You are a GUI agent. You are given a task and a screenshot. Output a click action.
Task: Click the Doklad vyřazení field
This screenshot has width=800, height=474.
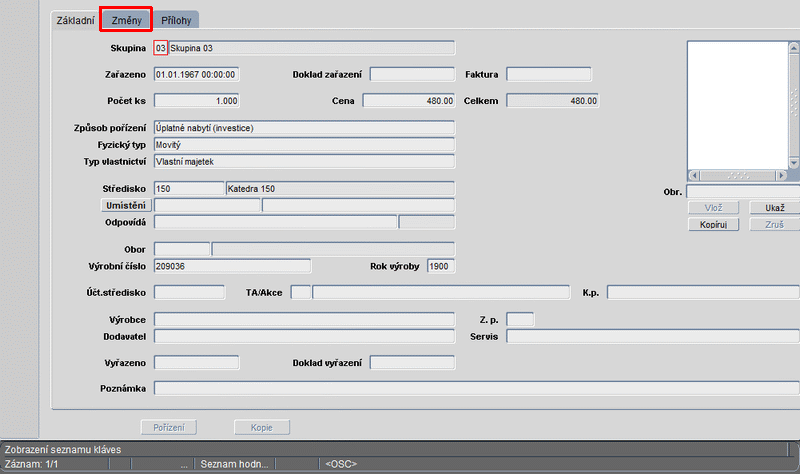pyautogui.click(x=412, y=363)
